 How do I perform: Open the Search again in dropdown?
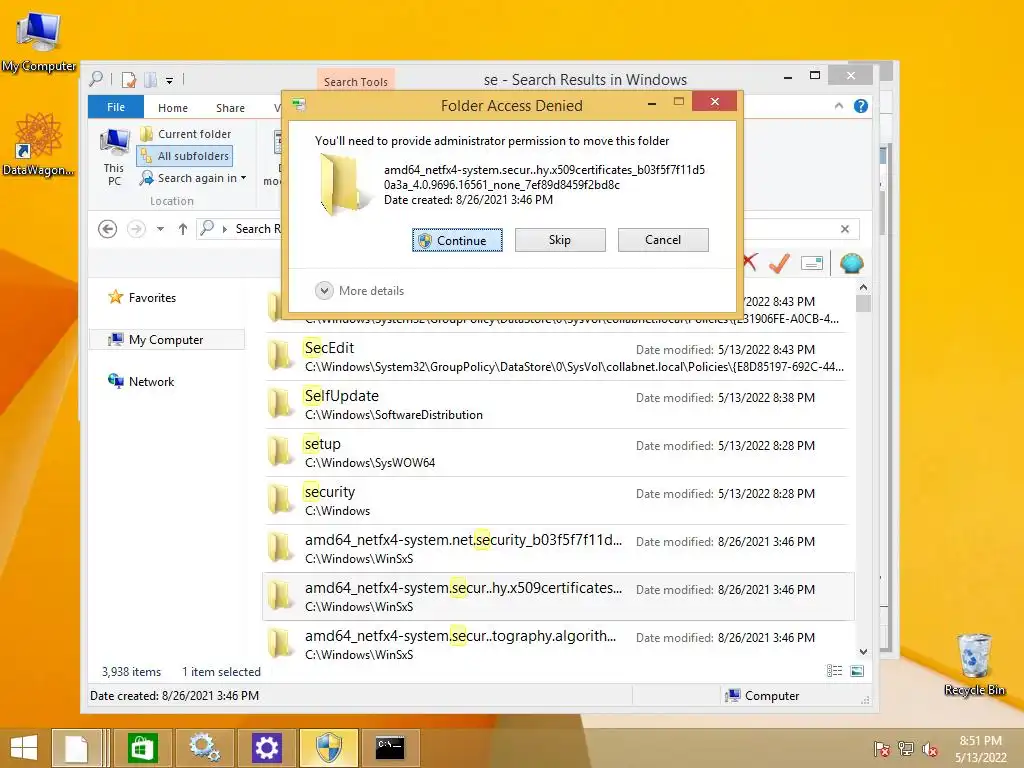(x=193, y=178)
